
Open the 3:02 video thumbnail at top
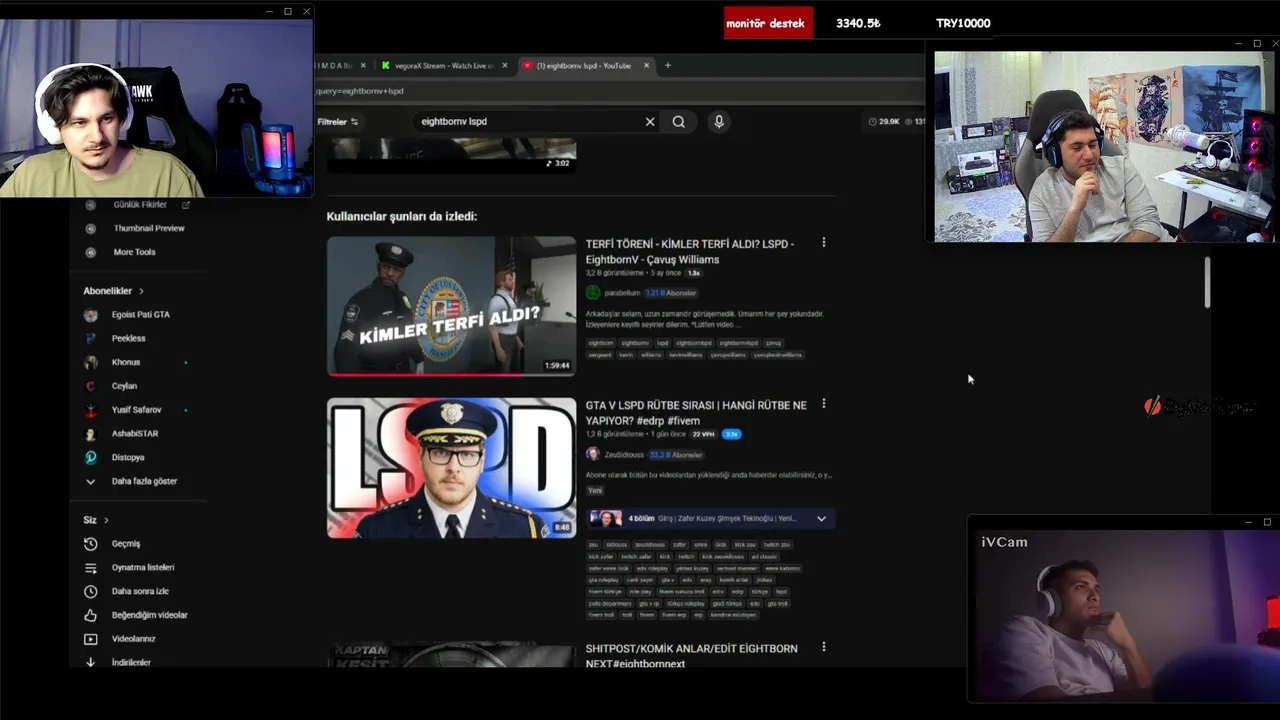[x=451, y=155]
